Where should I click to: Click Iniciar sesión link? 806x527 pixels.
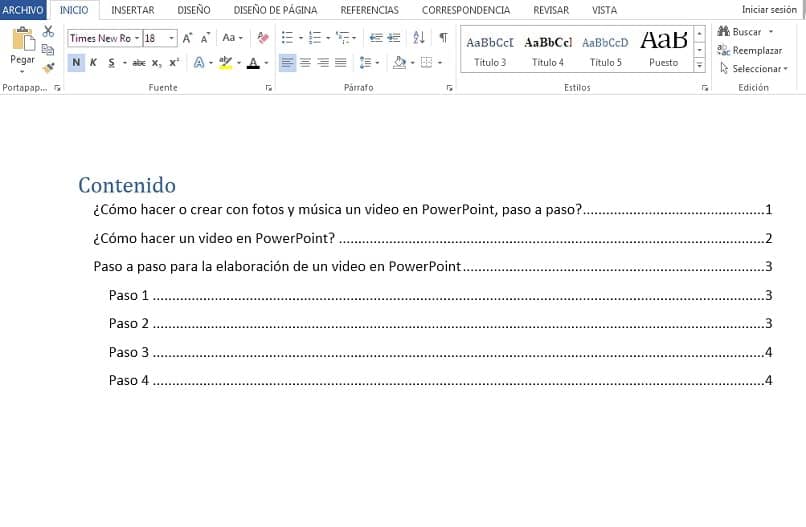[x=769, y=10]
